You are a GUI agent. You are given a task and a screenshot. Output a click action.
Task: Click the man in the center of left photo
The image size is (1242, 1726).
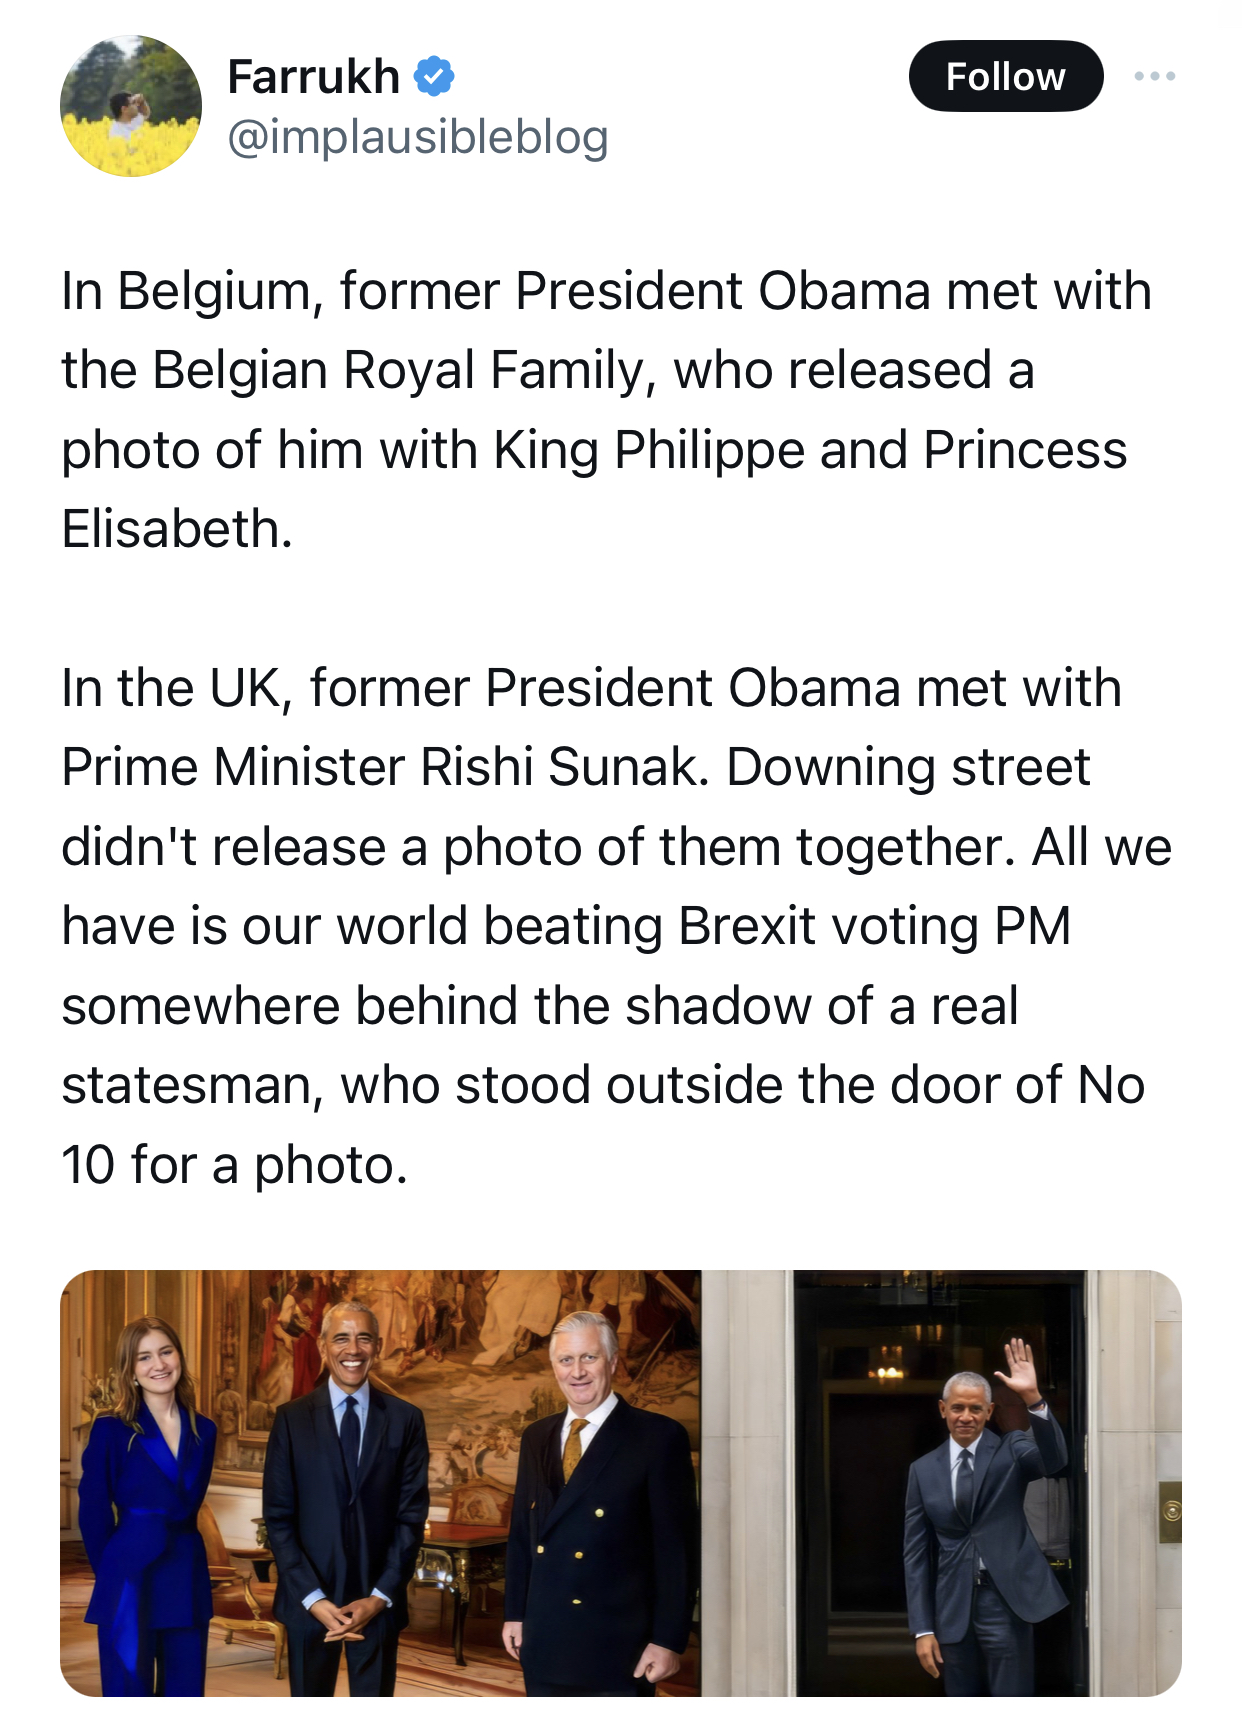point(347,1500)
